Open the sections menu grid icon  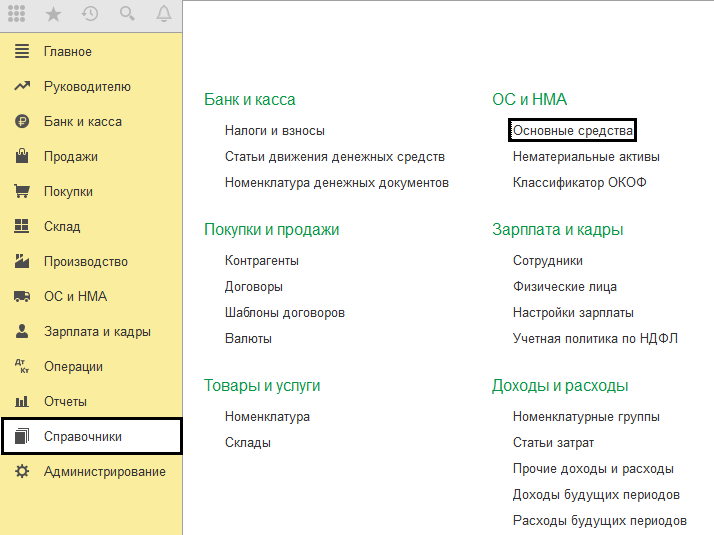16,14
